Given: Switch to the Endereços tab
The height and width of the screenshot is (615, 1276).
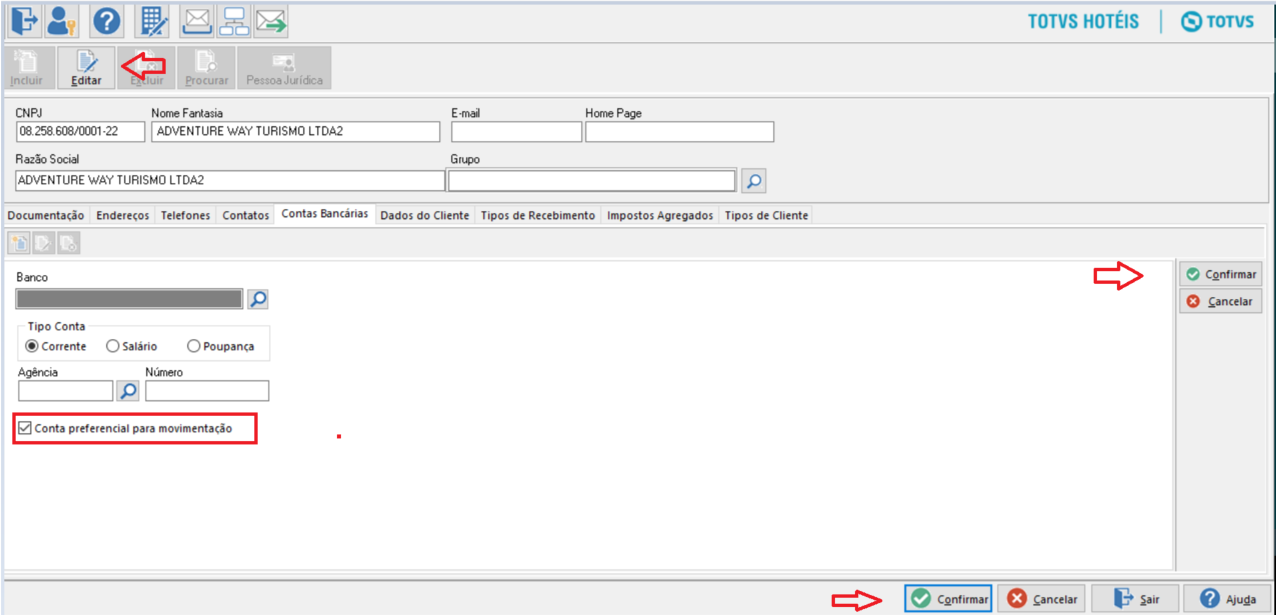Looking at the screenshot, I should [122, 215].
